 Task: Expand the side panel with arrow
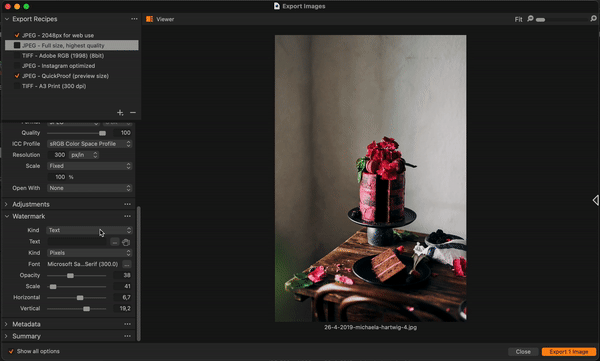click(595, 200)
